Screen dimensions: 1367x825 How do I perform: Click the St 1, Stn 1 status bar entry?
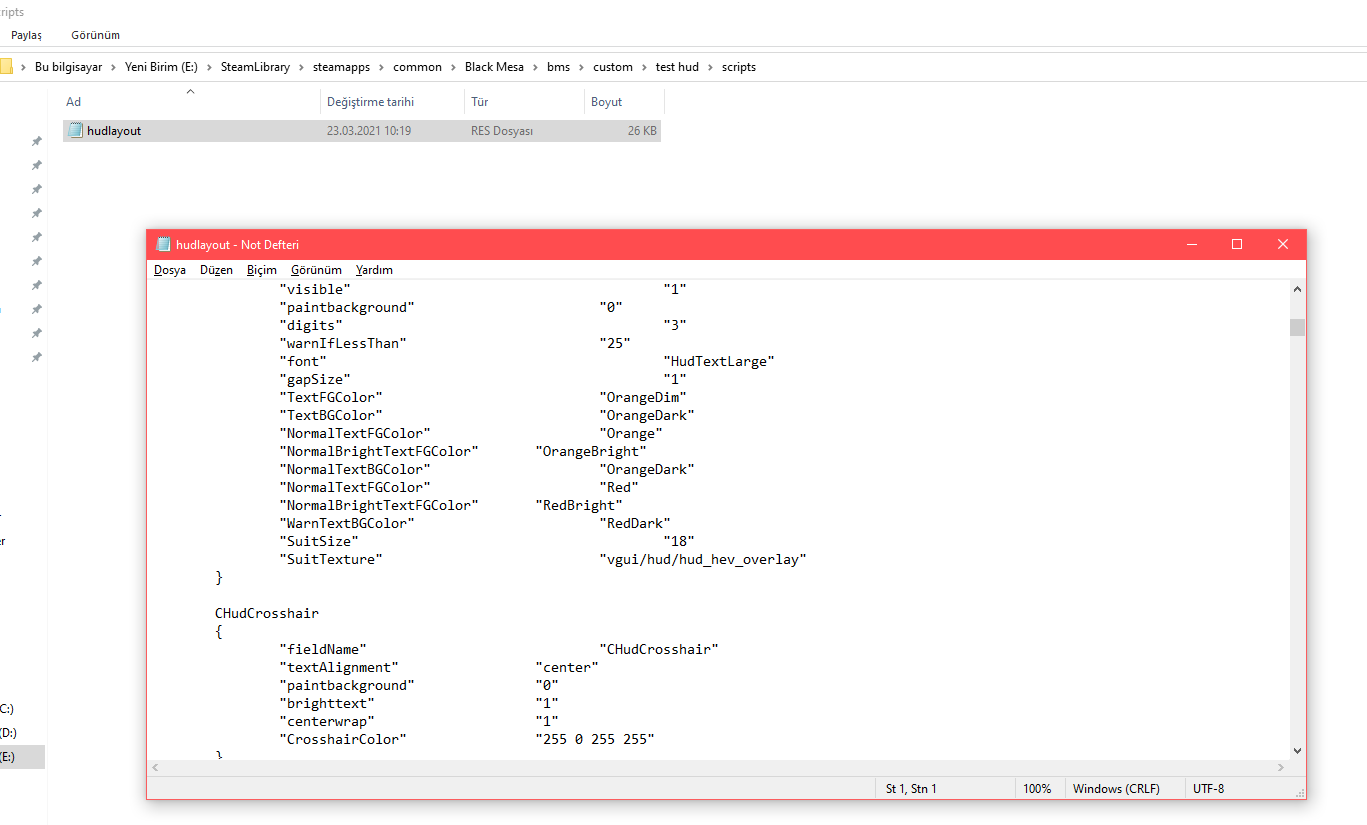911,789
